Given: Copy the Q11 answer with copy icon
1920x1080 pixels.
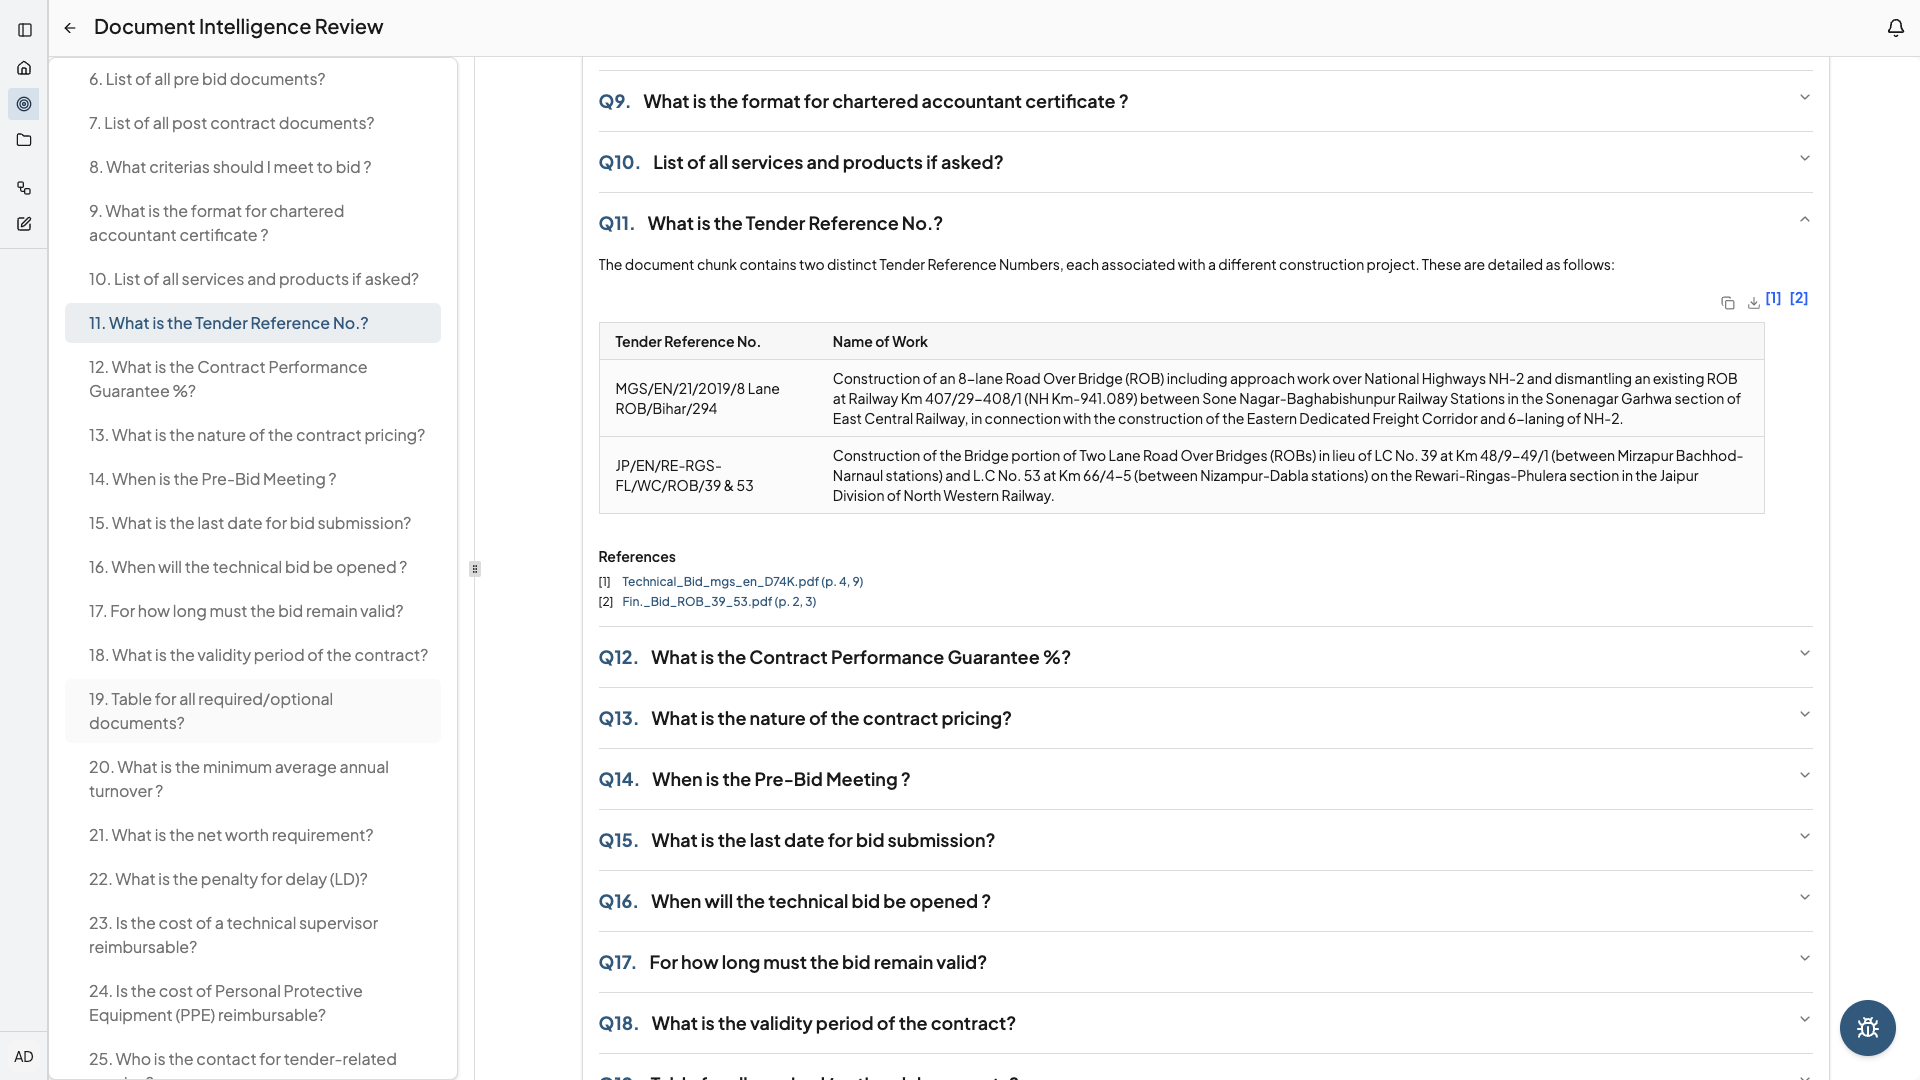Looking at the screenshot, I should point(1727,303).
